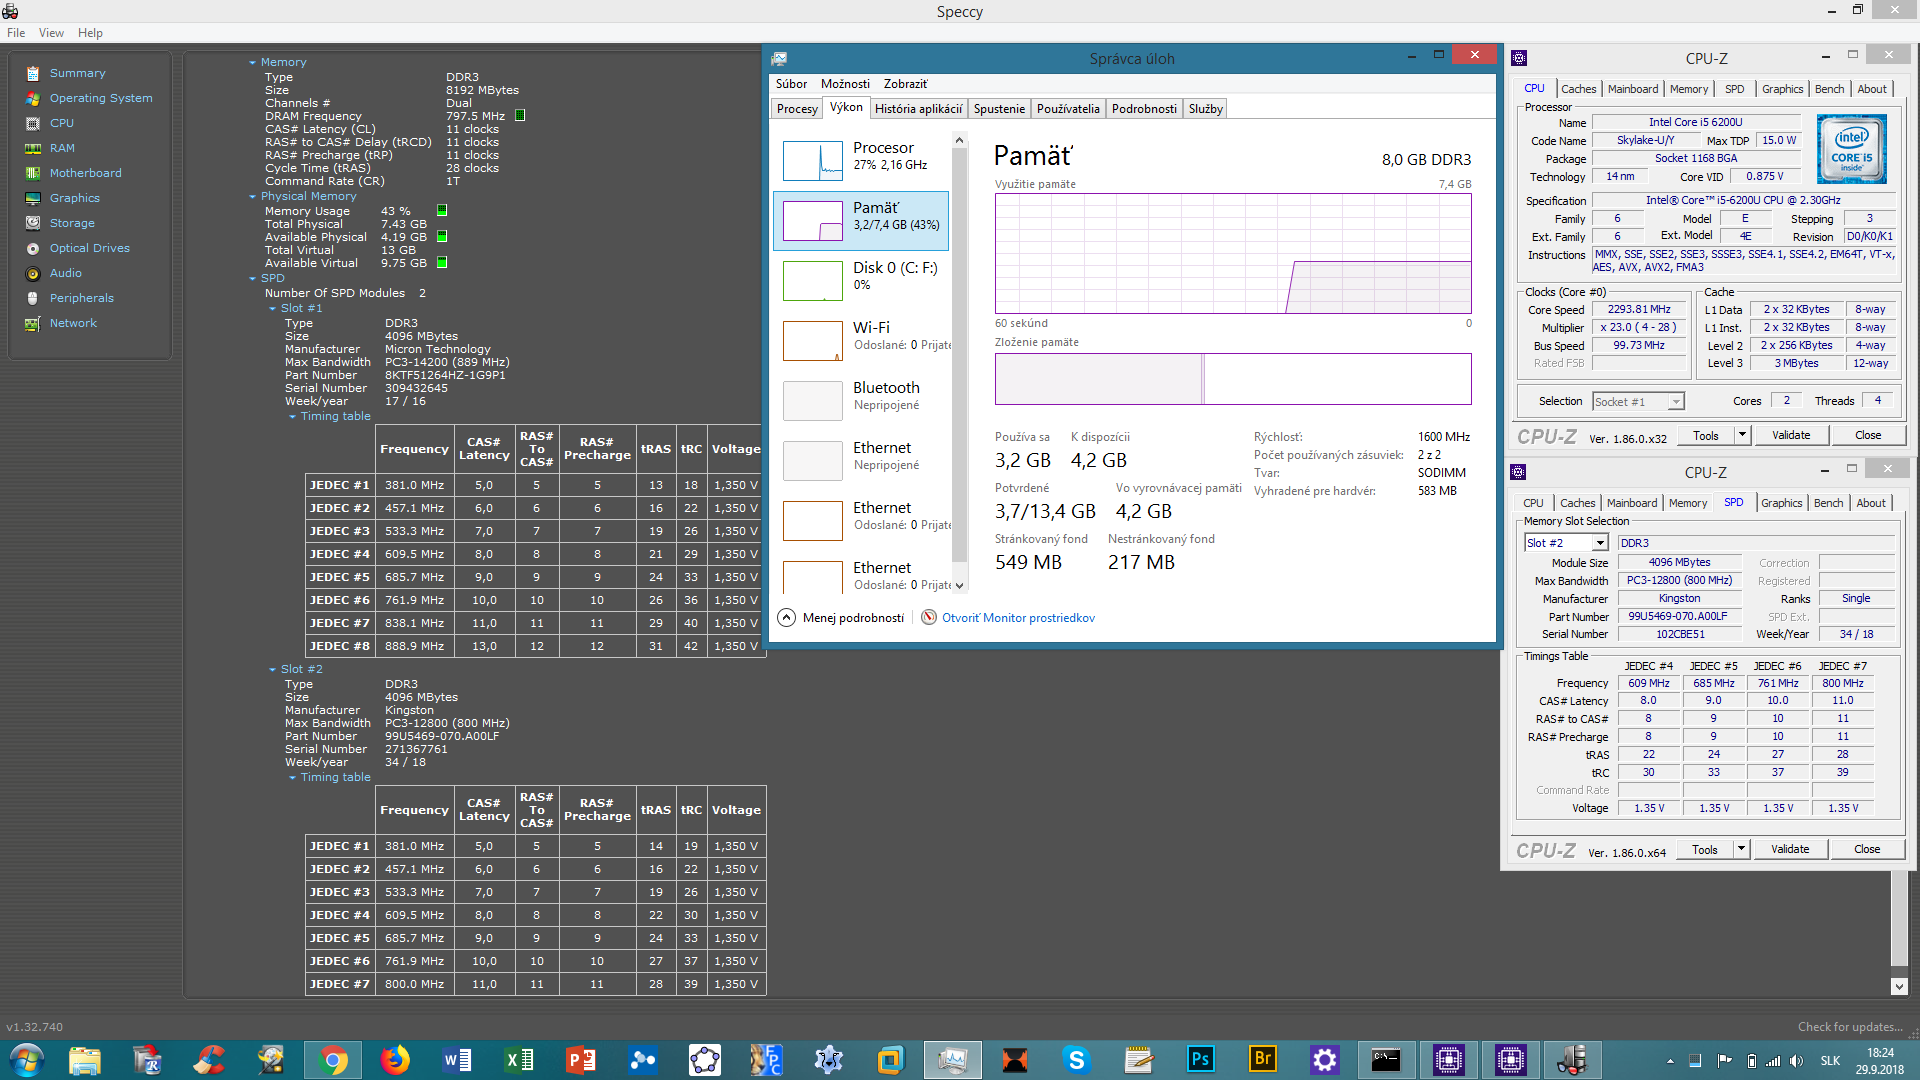Click Check for updates link in Speccy
The height and width of the screenshot is (1080, 1920).
pyautogui.click(x=1850, y=1027)
